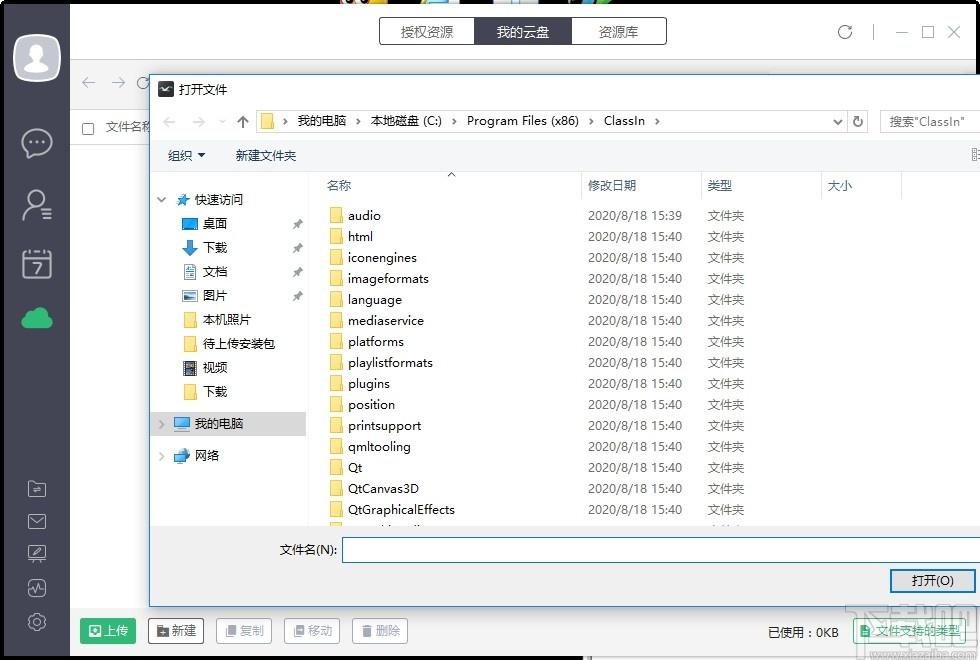Viewport: 980px width, 660px height.
Task: Go back in ClassIn cloud disk navigation
Action: [89, 82]
